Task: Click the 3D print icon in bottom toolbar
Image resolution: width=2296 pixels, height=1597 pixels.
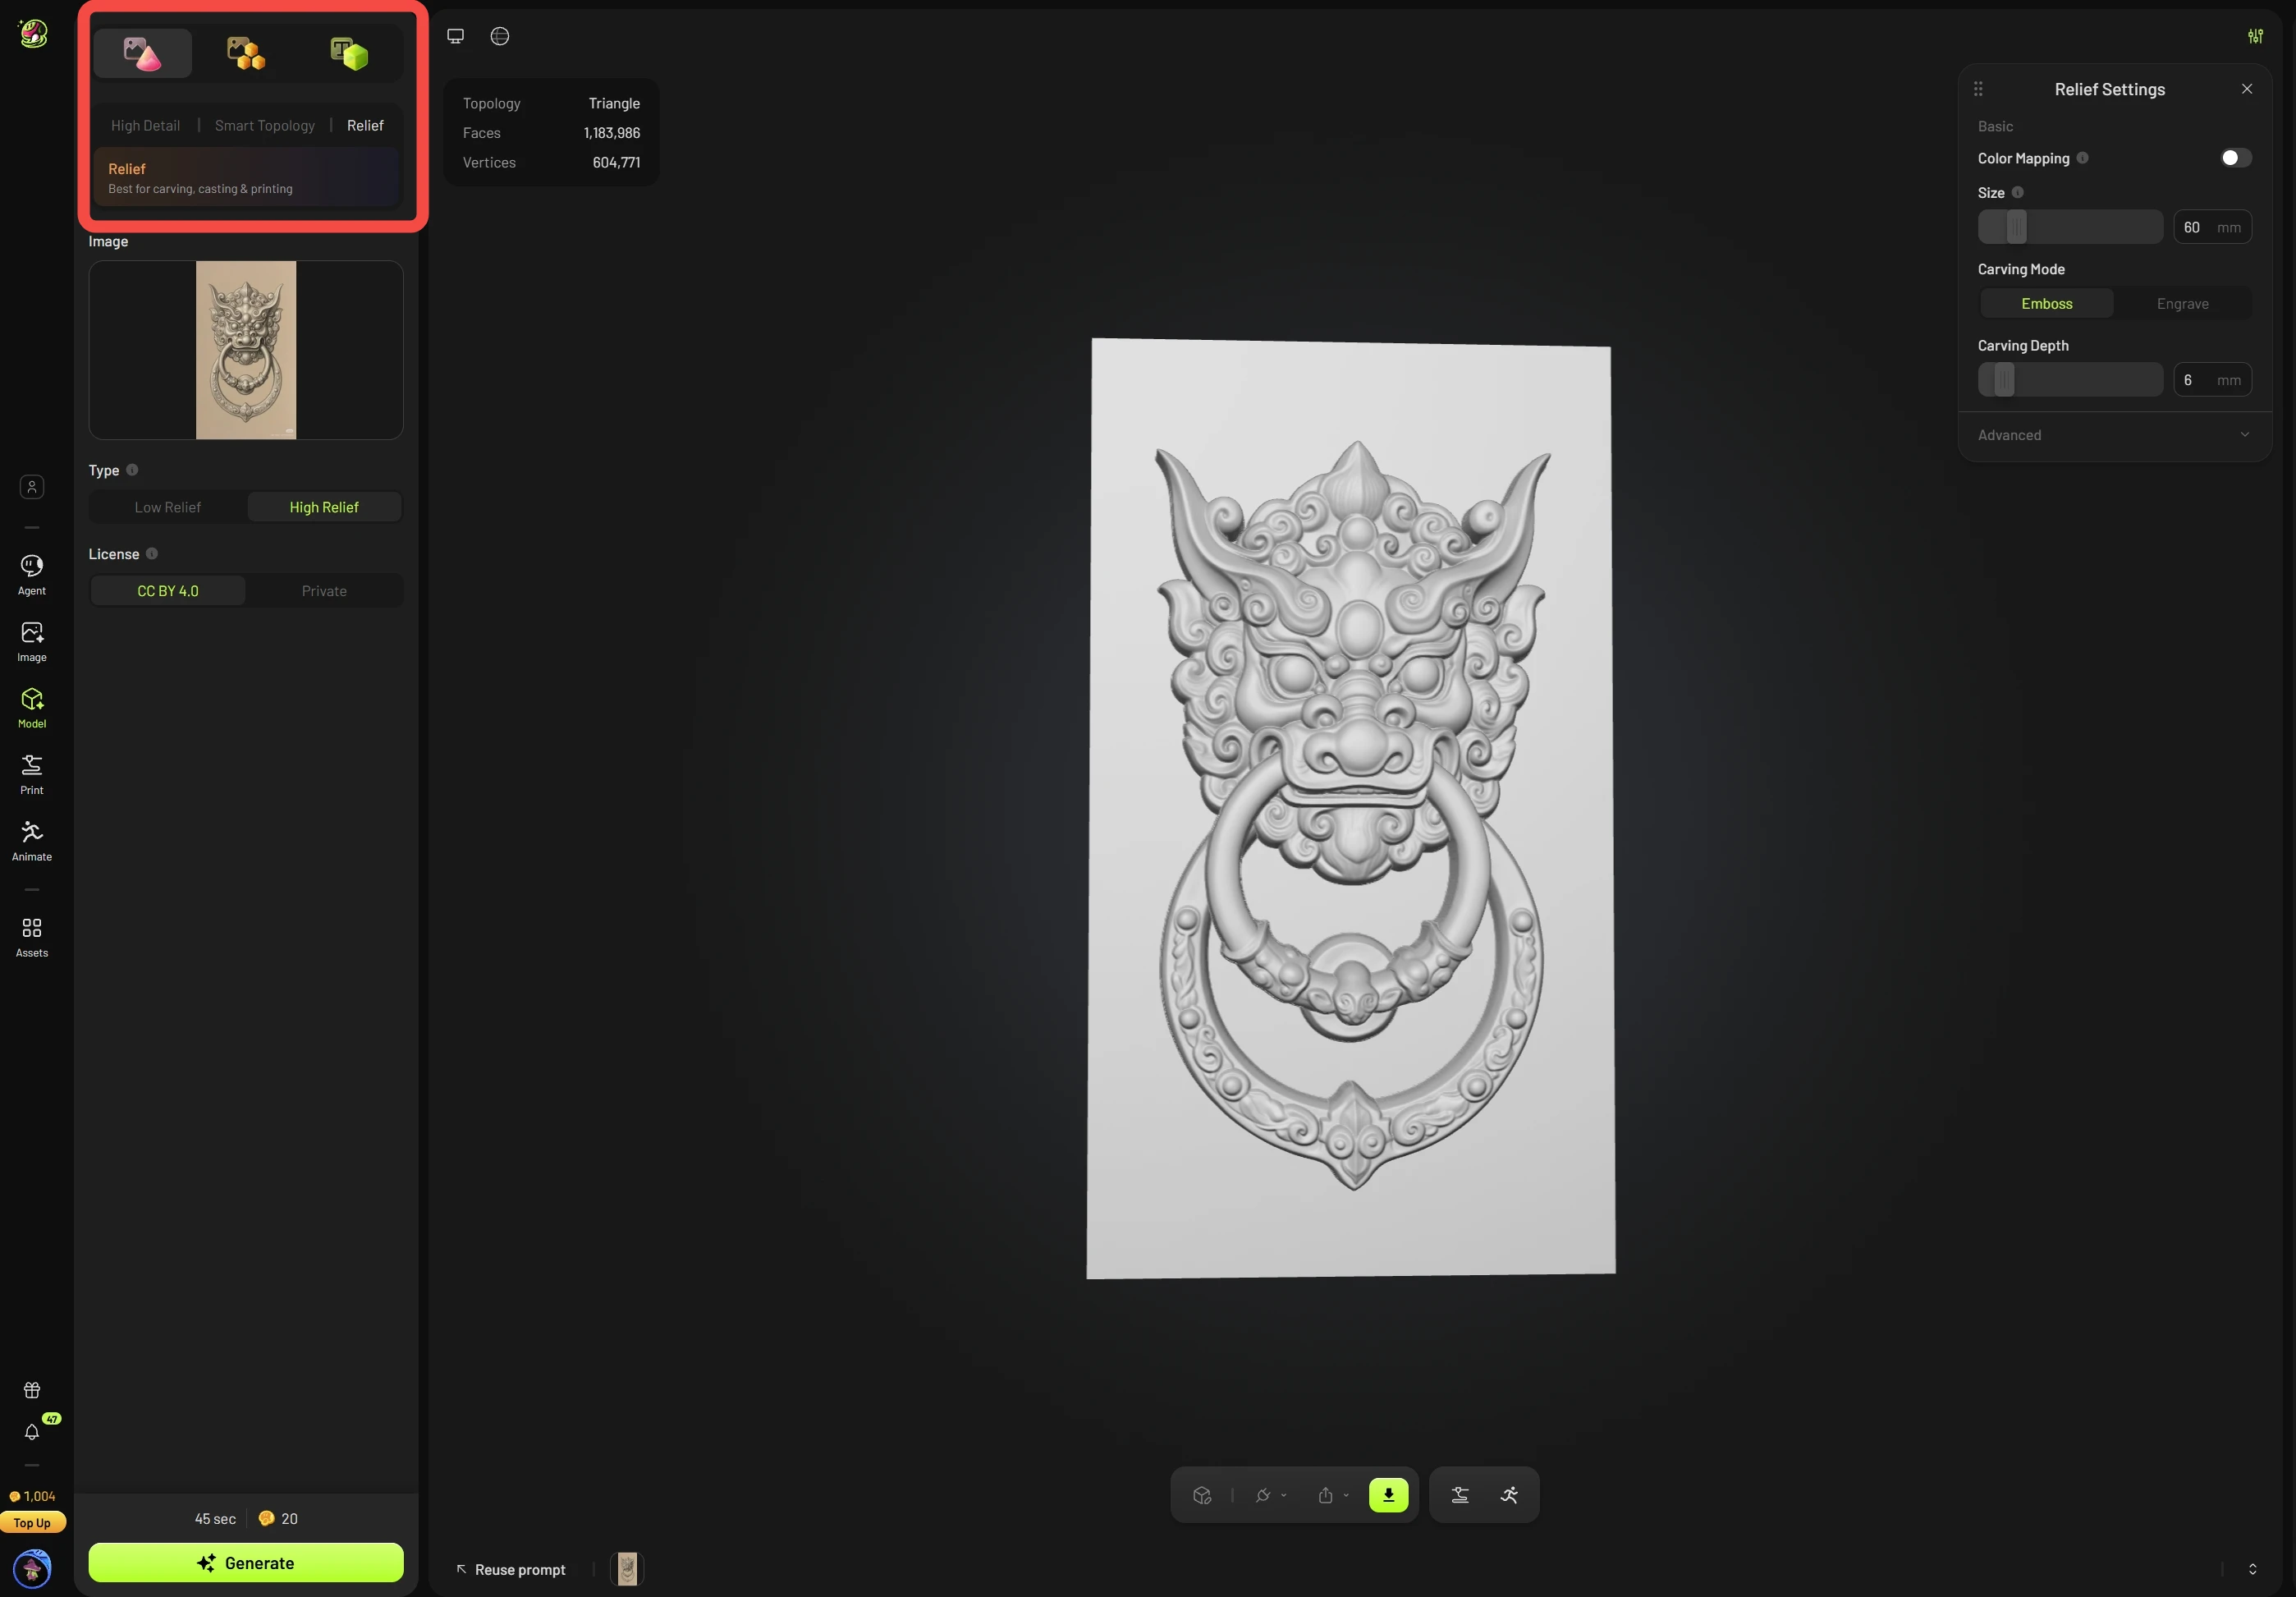Action: click(x=1460, y=1495)
